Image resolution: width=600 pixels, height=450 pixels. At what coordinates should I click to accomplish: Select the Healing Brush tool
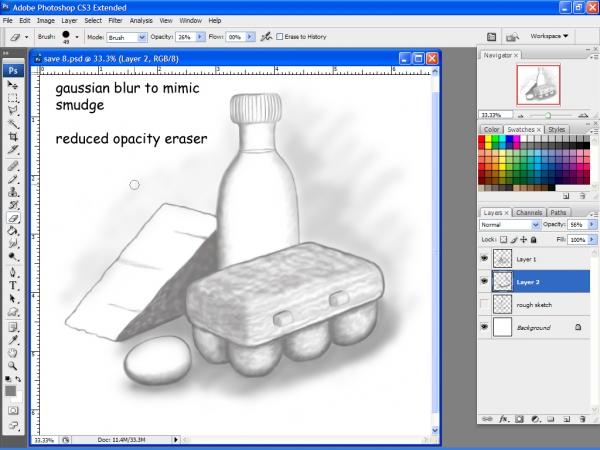(13, 166)
